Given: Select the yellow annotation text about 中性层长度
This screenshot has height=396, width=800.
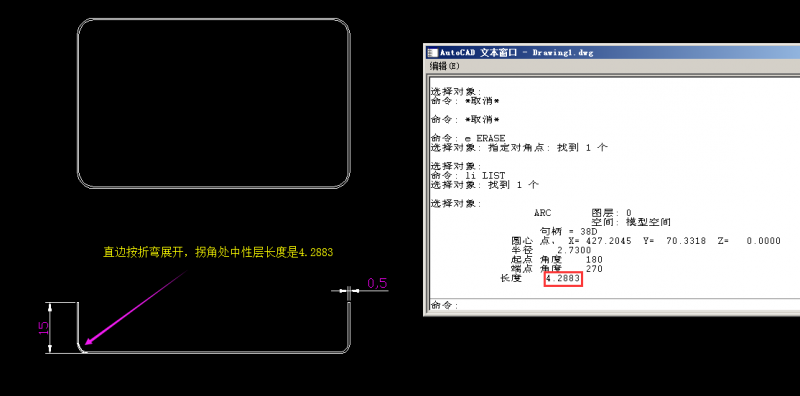Looking at the screenshot, I should click(x=218, y=252).
